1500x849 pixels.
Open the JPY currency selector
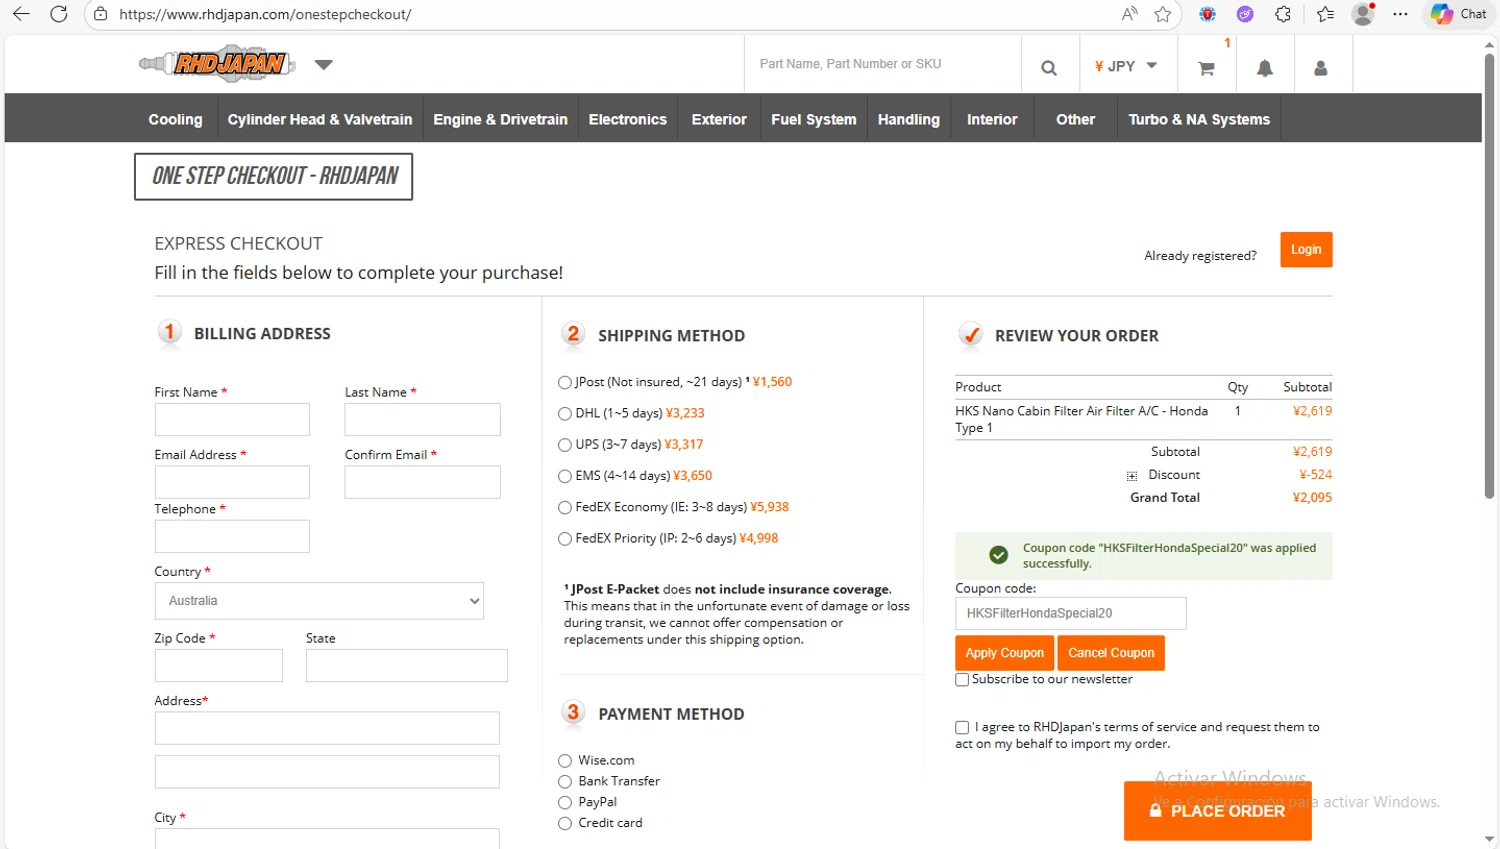pyautogui.click(x=1125, y=66)
